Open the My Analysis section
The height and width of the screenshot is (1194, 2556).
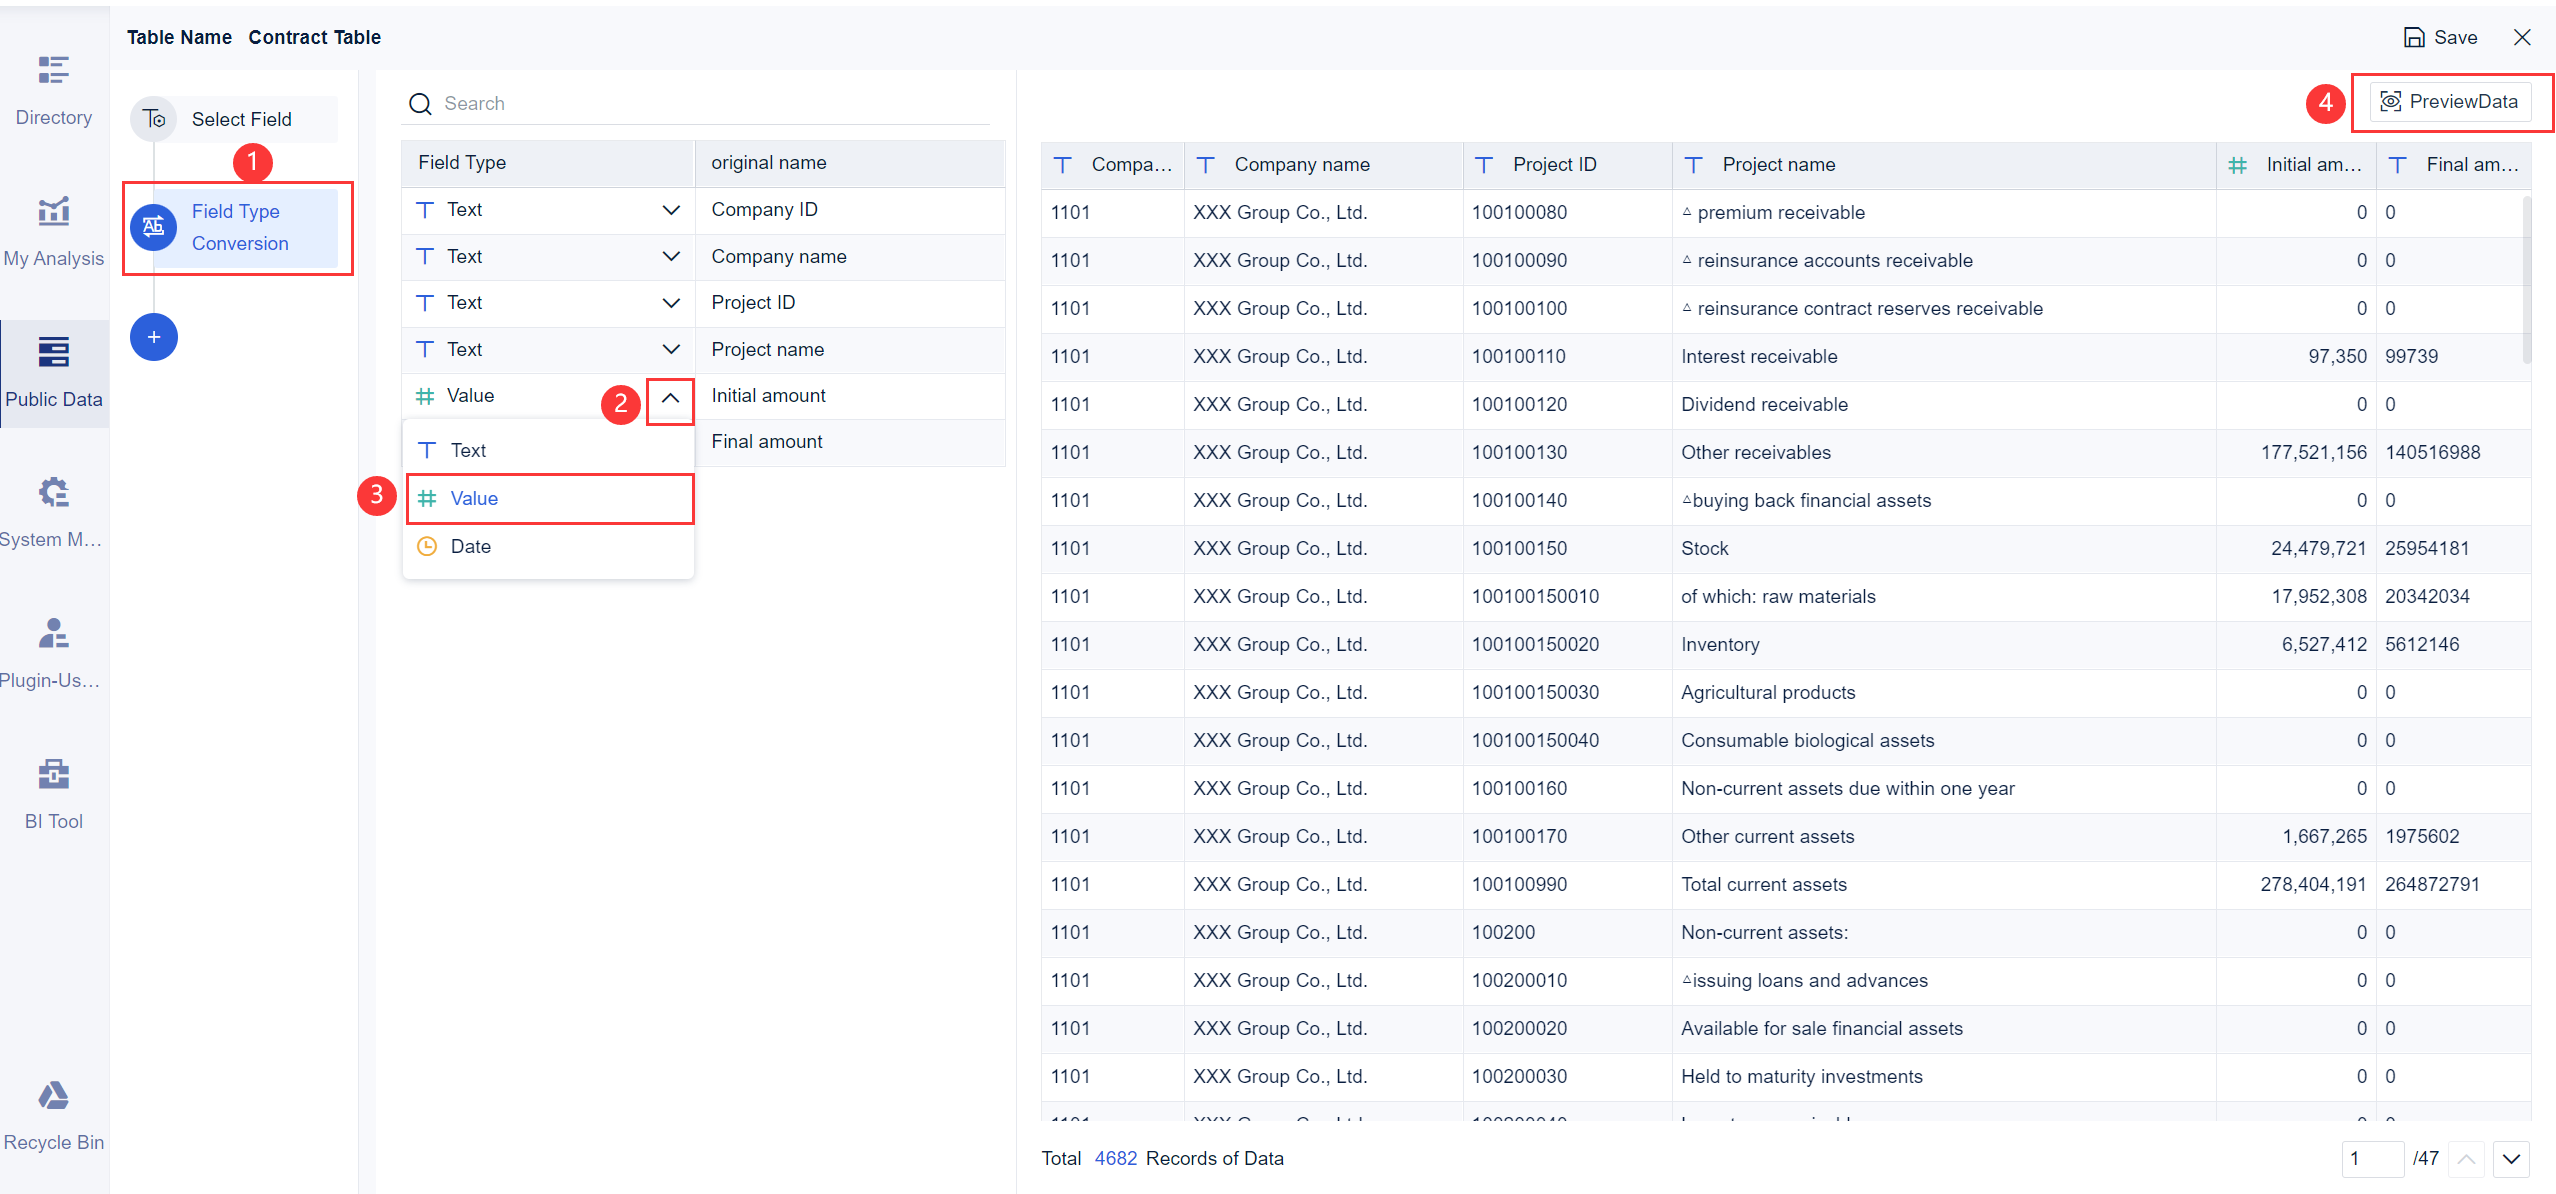coord(54,230)
